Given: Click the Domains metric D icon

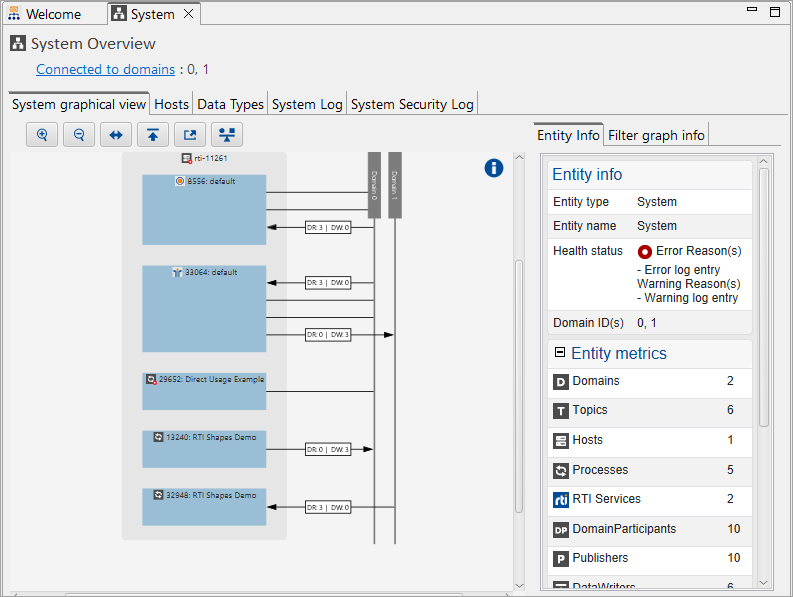Looking at the screenshot, I should coord(560,382).
